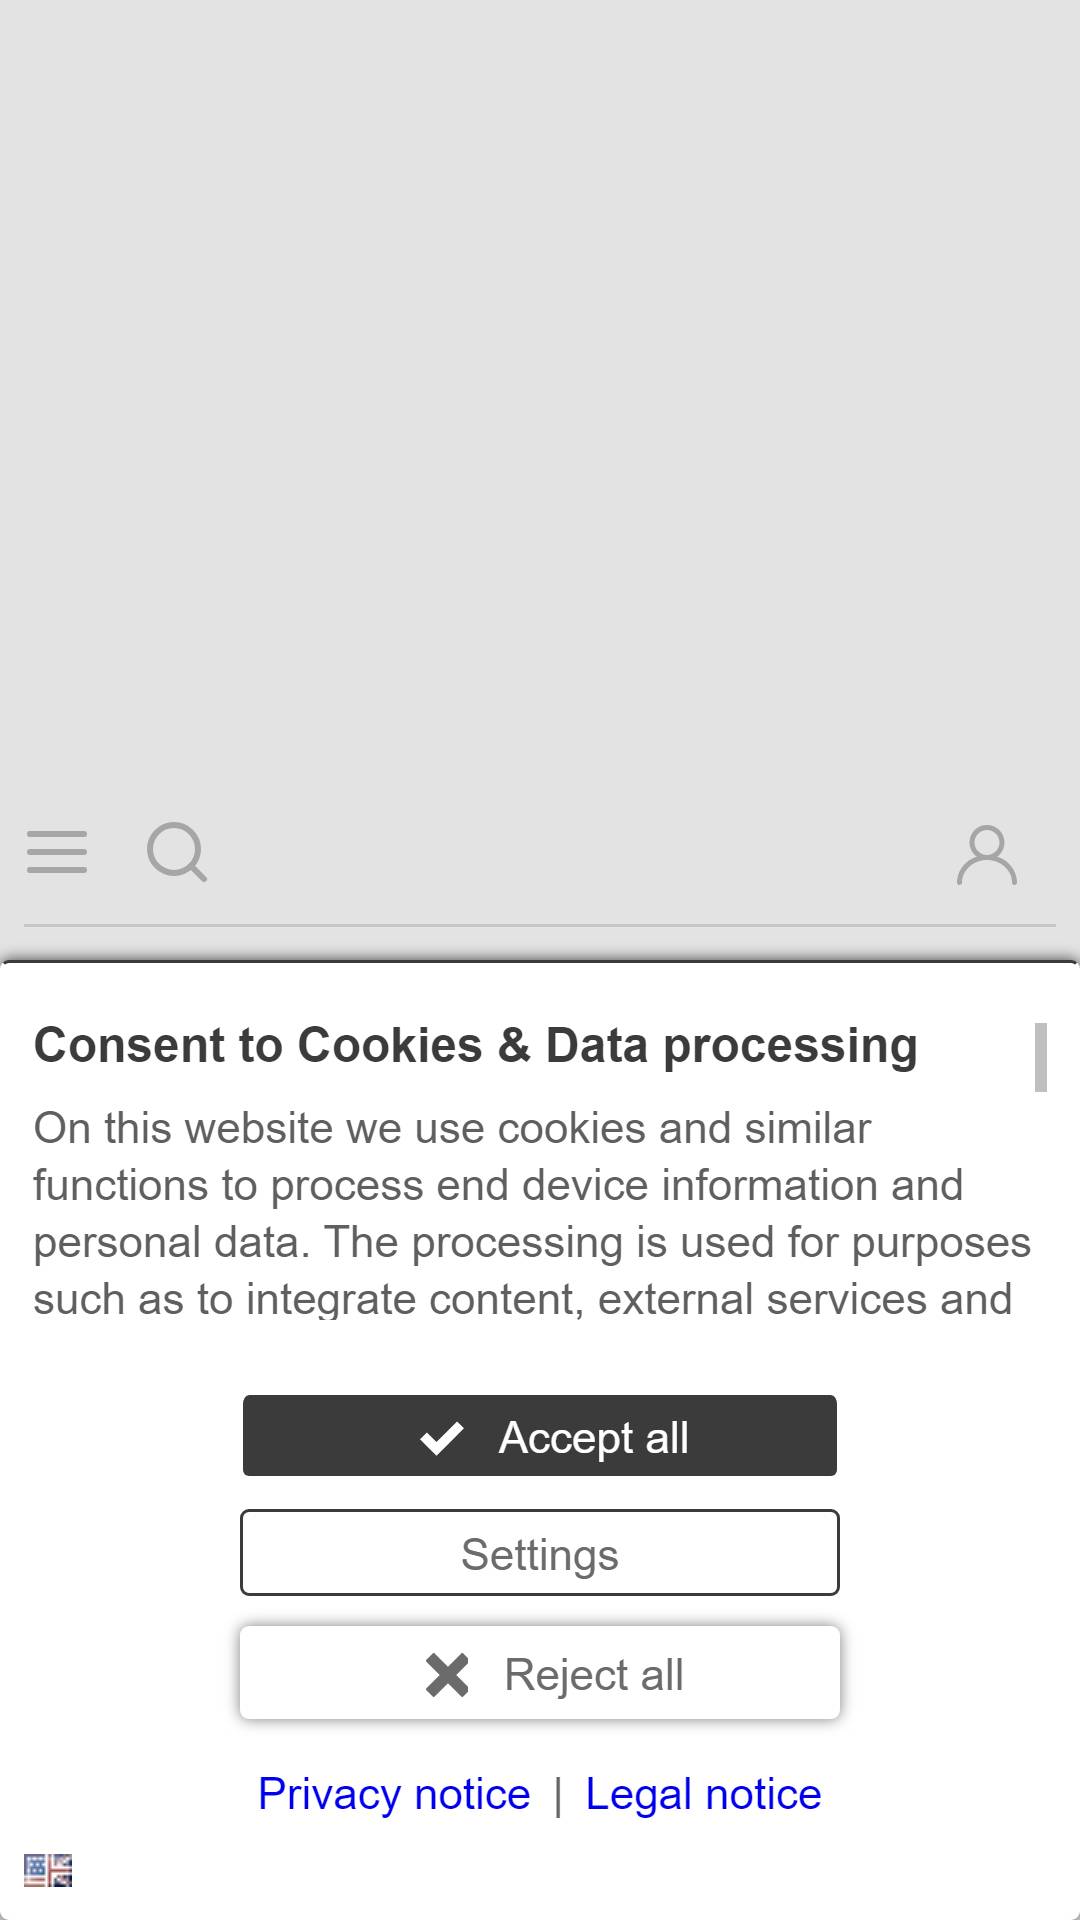Open search with the magnifier icon
The width and height of the screenshot is (1080, 1920).
coord(177,852)
